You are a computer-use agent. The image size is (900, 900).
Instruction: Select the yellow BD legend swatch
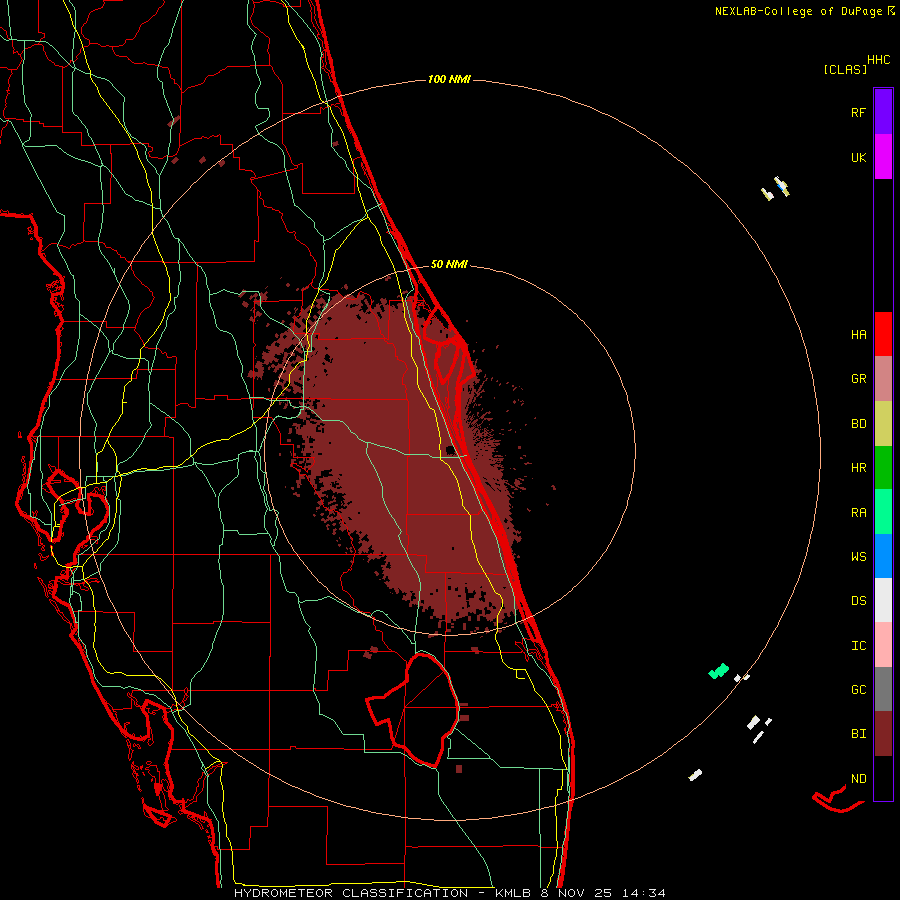pyautogui.click(x=883, y=423)
